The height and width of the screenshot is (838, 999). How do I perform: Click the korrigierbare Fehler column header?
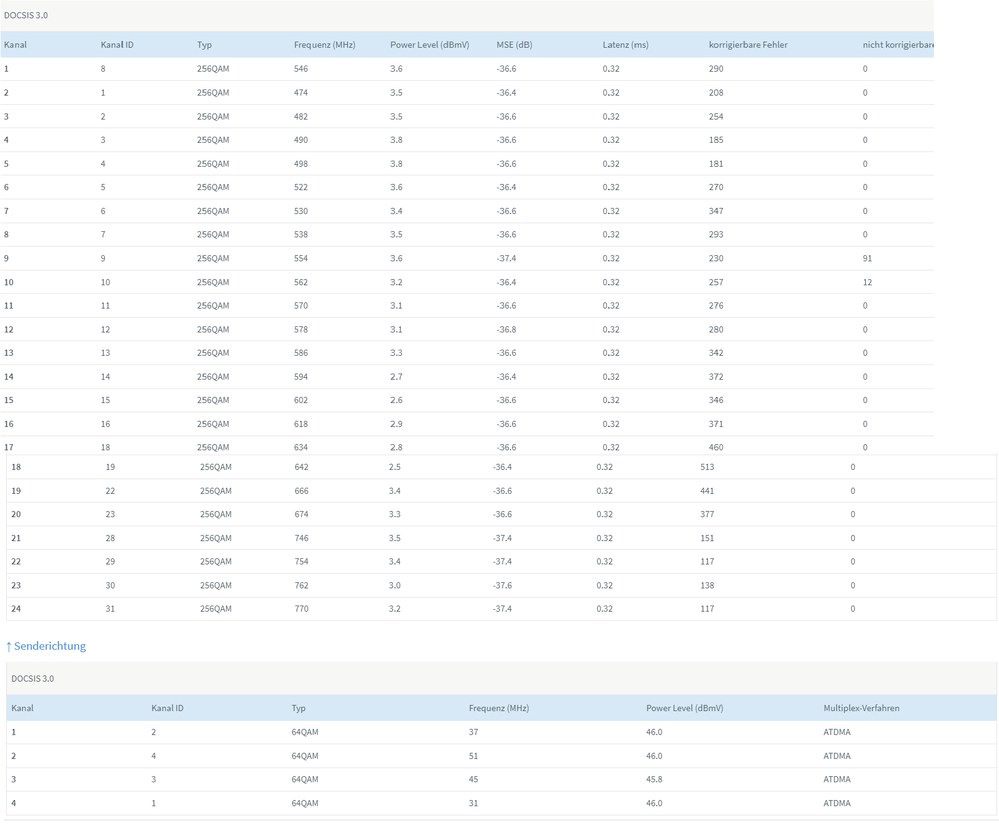pyautogui.click(x=748, y=45)
